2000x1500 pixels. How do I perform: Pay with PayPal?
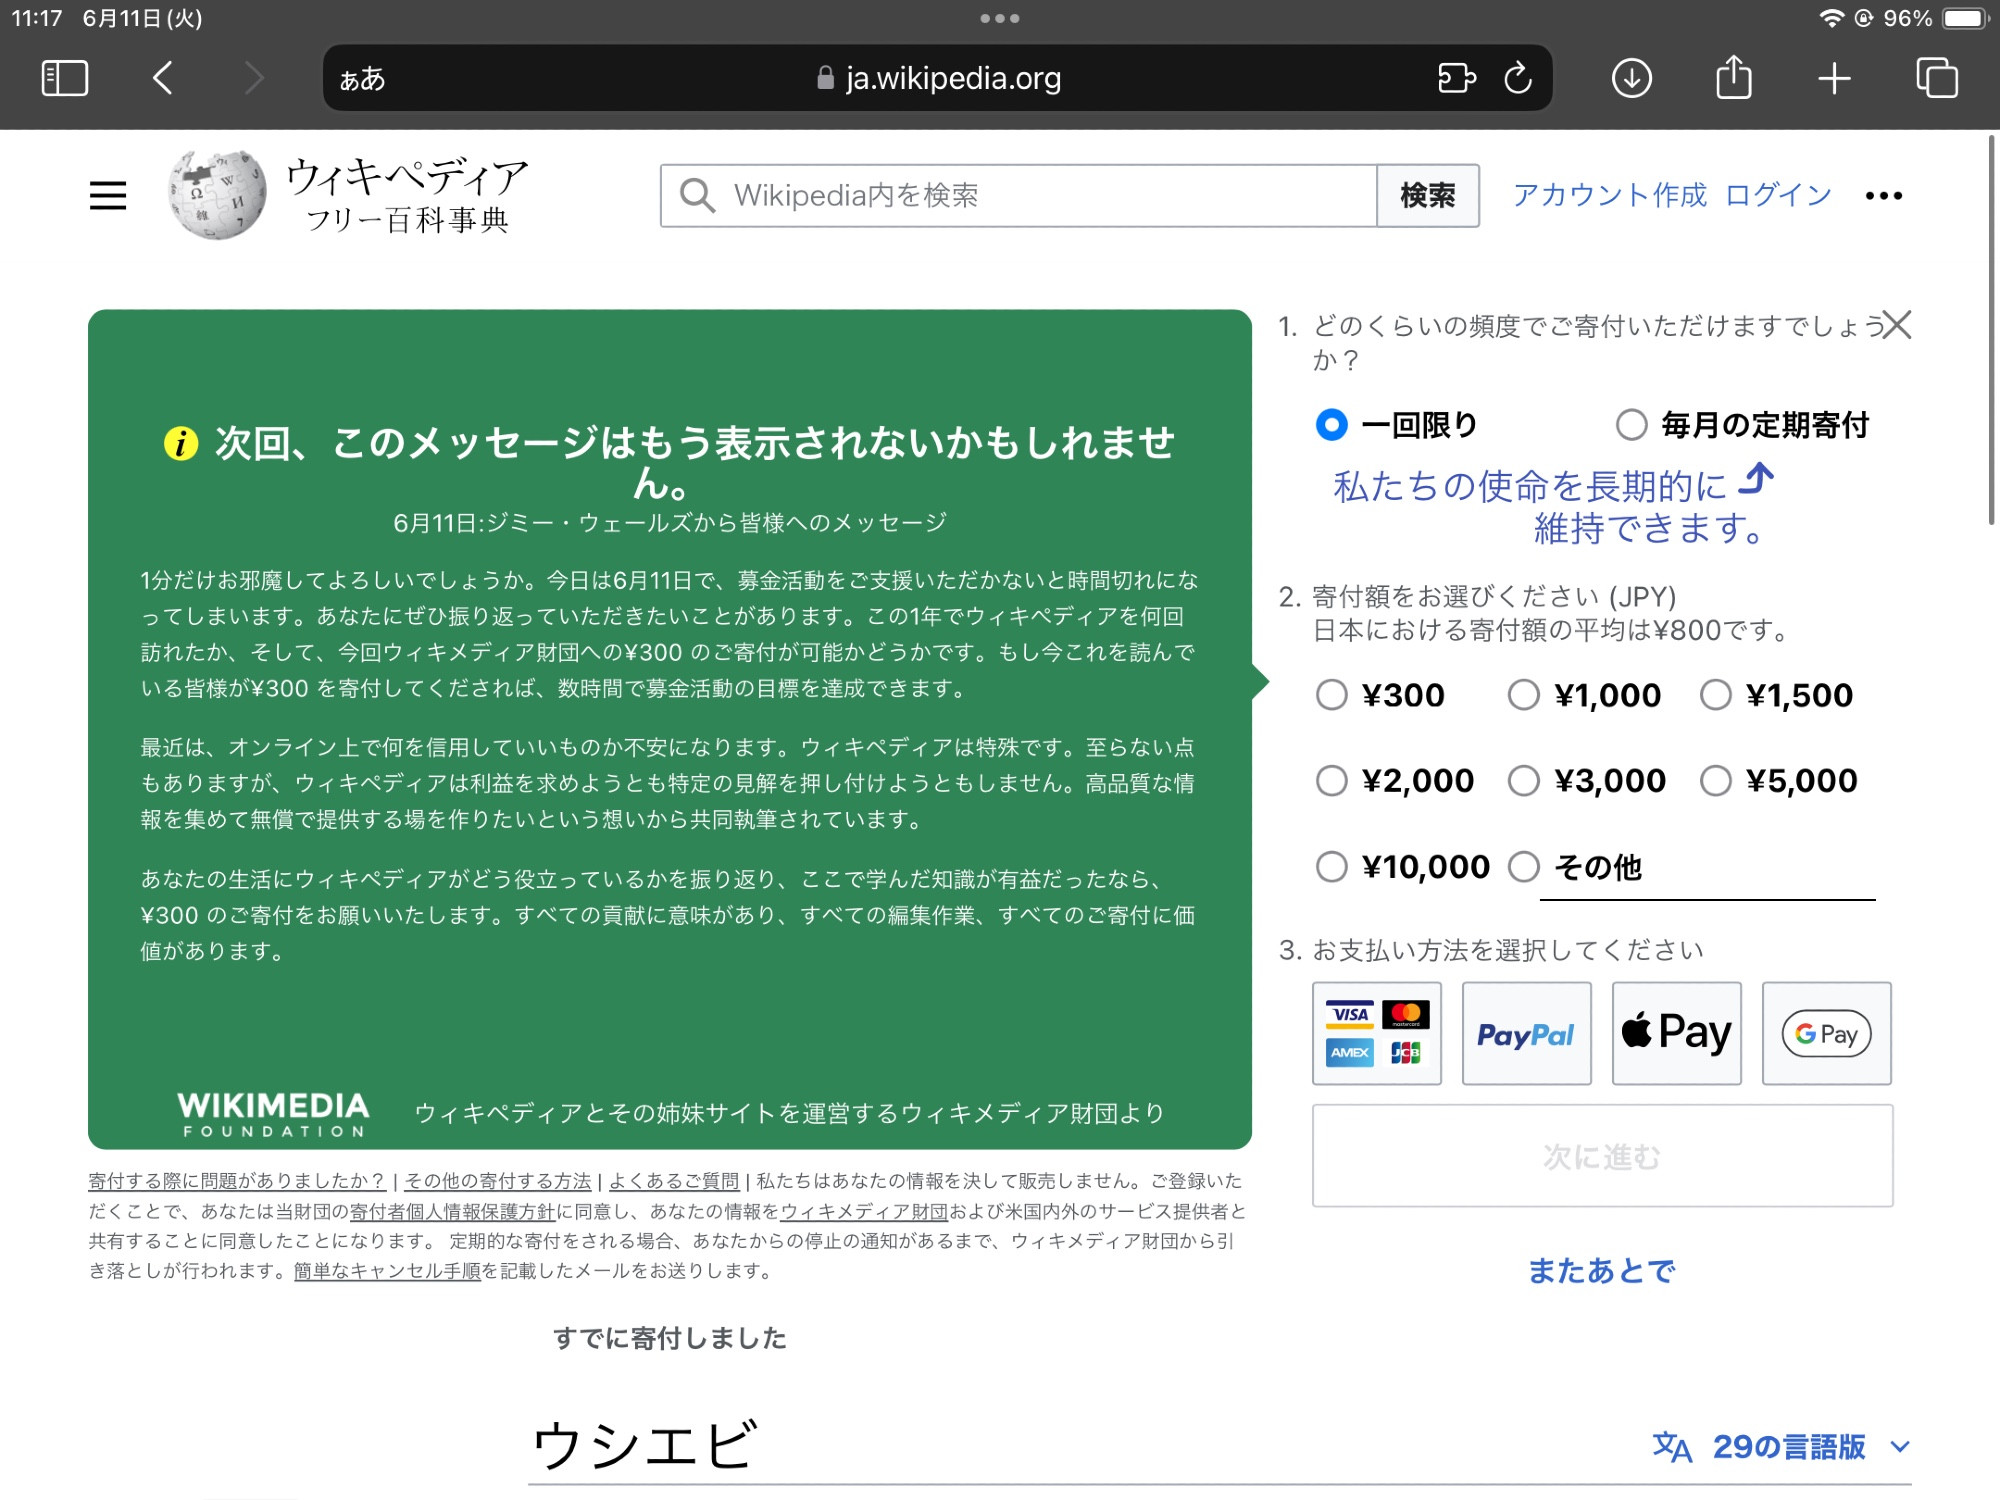click(x=1527, y=1033)
